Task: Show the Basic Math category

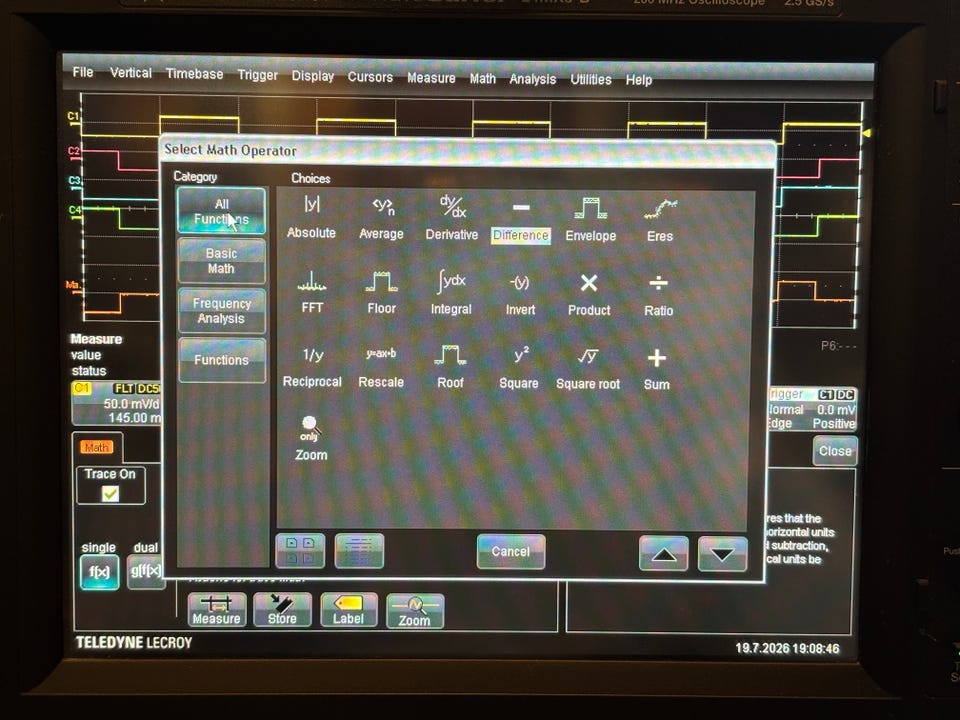Action: pyautogui.click(x=222, y=261)
